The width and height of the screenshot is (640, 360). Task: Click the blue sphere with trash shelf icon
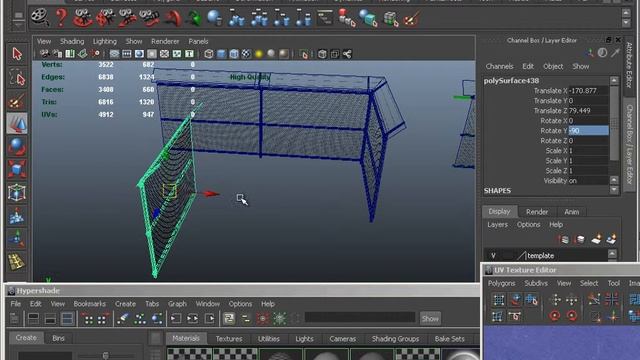[214, 18]
